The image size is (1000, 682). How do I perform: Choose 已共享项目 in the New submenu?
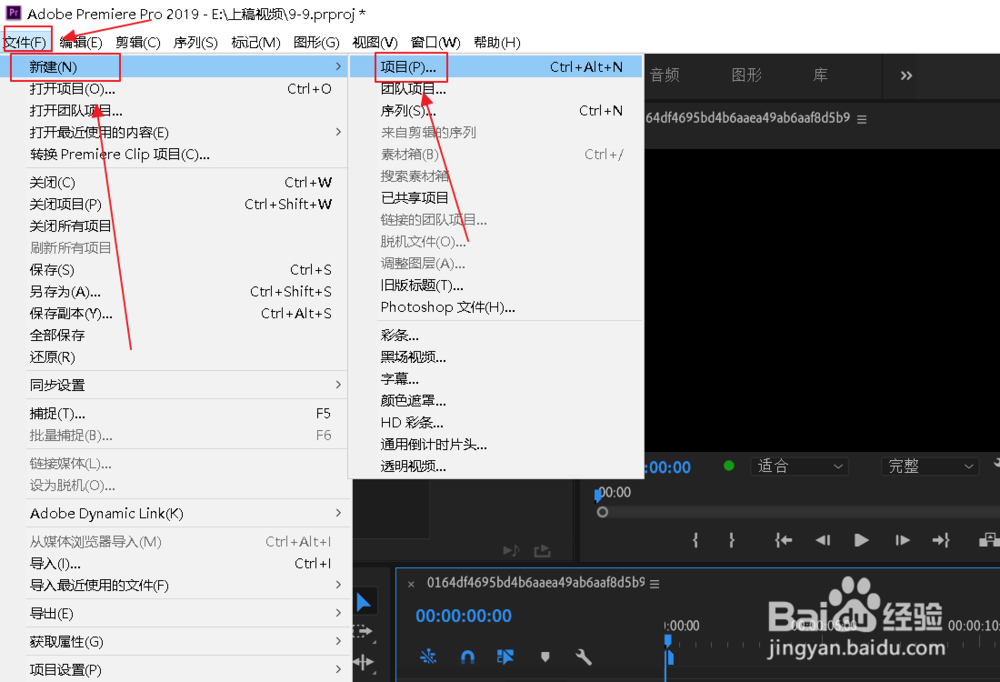(496, 198)
